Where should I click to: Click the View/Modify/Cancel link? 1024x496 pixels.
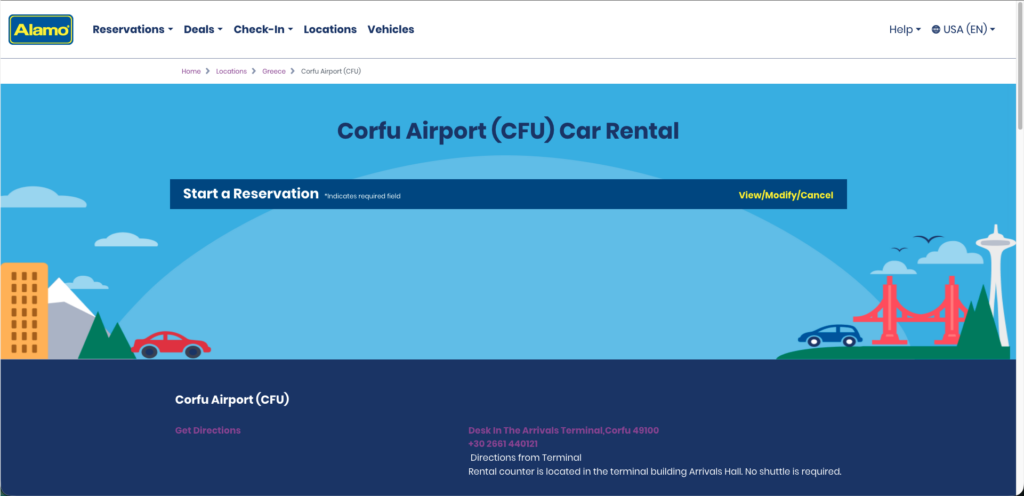[x=785, y=195]
